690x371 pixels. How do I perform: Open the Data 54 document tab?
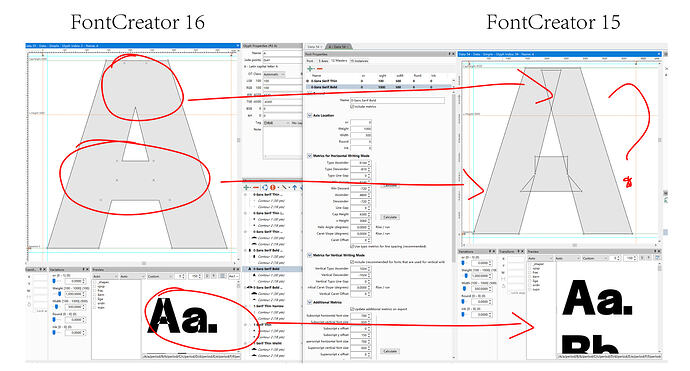coord(315,46)
